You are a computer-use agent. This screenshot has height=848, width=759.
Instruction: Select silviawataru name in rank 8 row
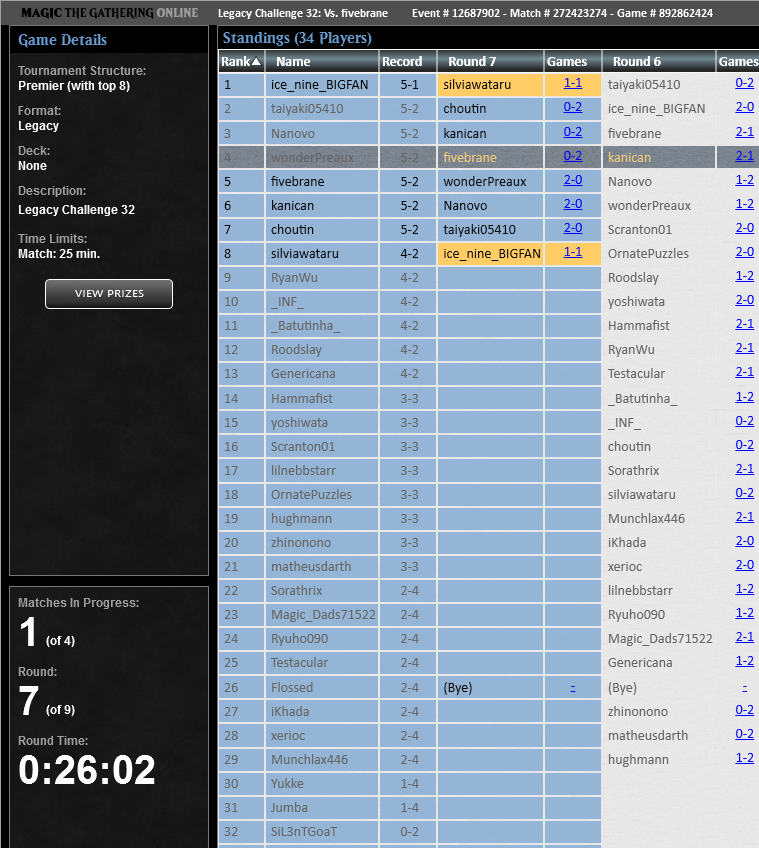click(305, 254)
